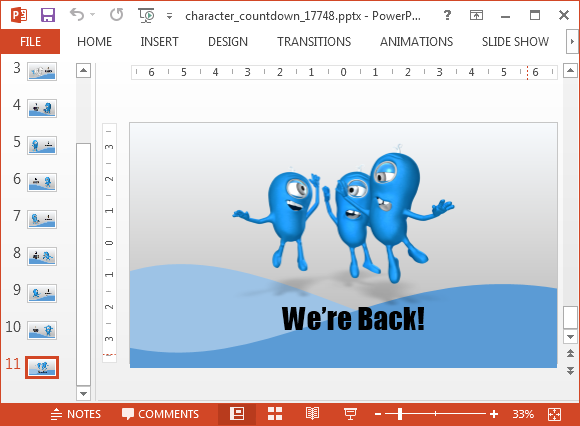Toggle the COMMENTS pane

click(161, 414)
